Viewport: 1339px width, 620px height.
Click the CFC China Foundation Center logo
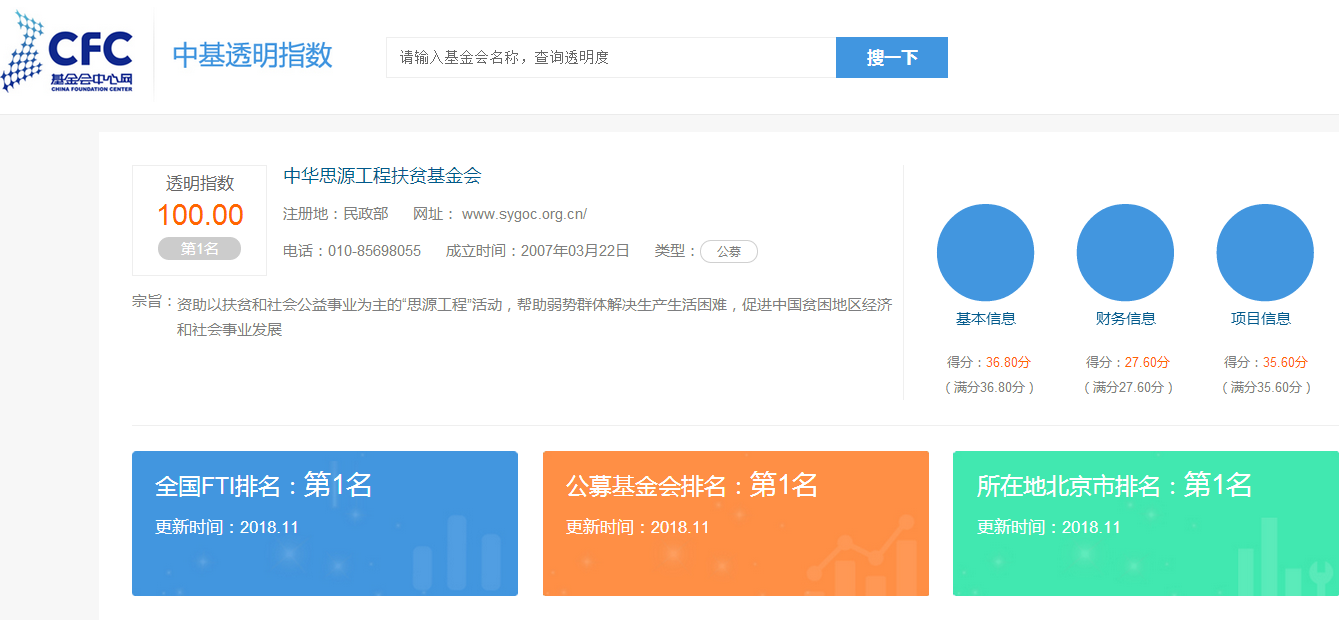coord(67,52)
